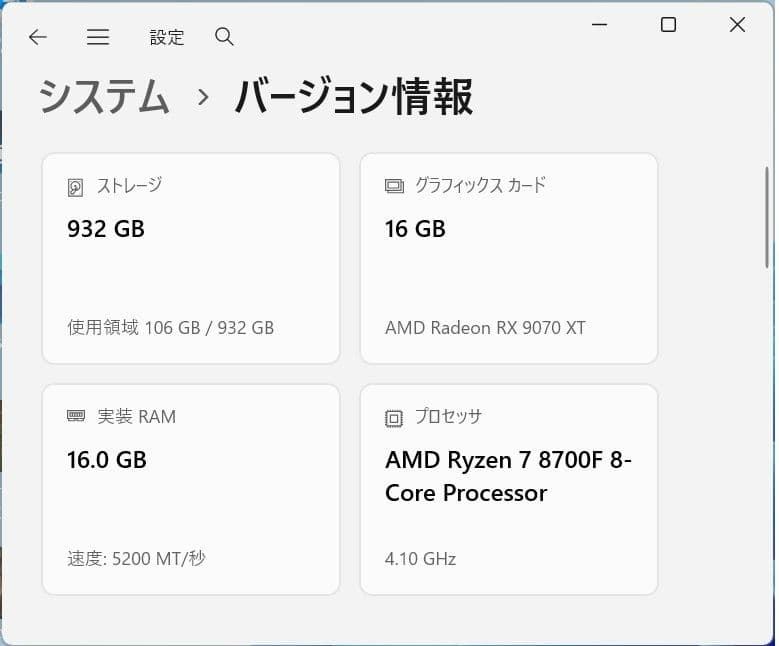This screenshot has width=779, height=646.
Task: Open the ストレージ 932 GB card
Action: click(191, 258)
